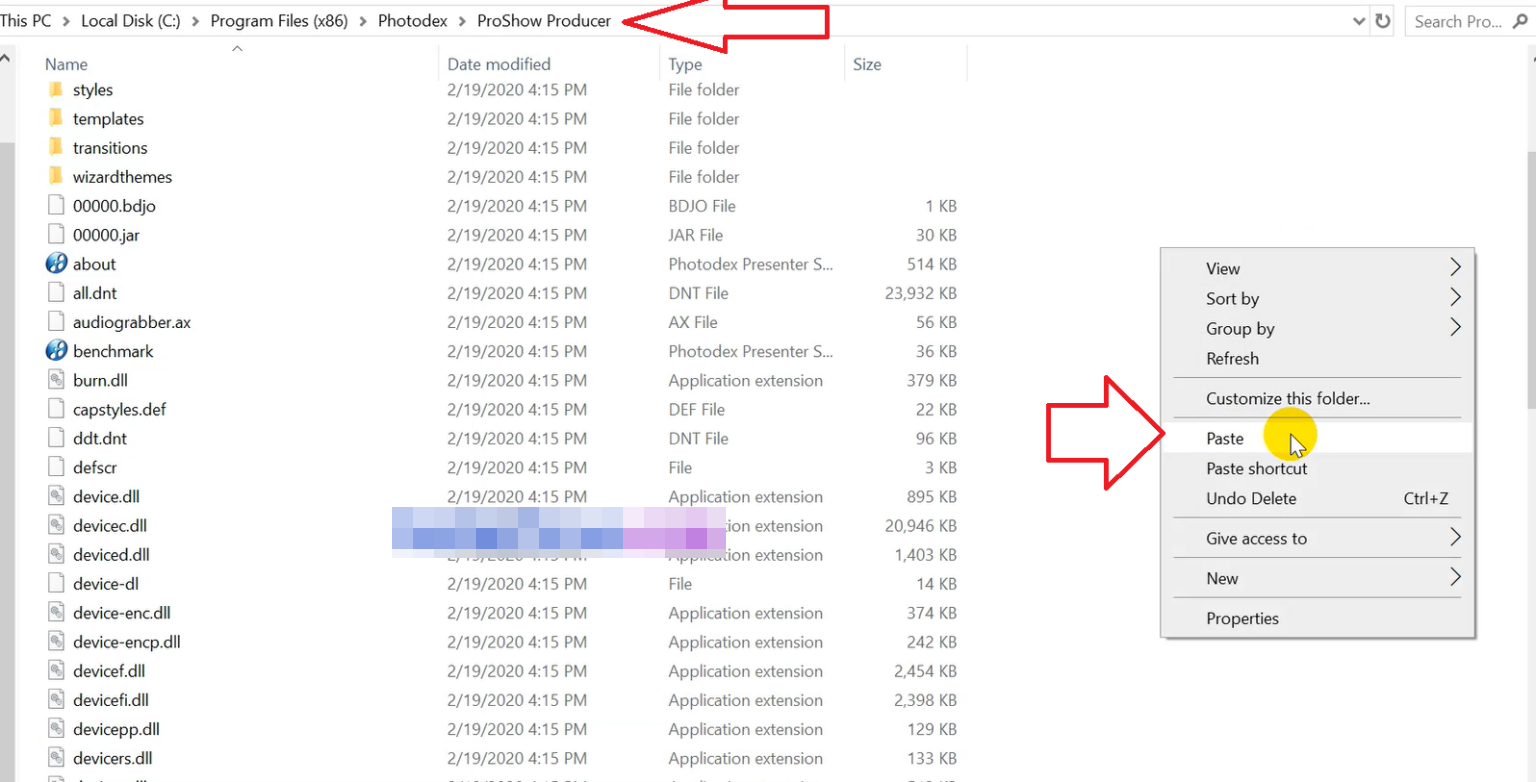
Task: Click the styles folder icon
Action: pos(55,90)
